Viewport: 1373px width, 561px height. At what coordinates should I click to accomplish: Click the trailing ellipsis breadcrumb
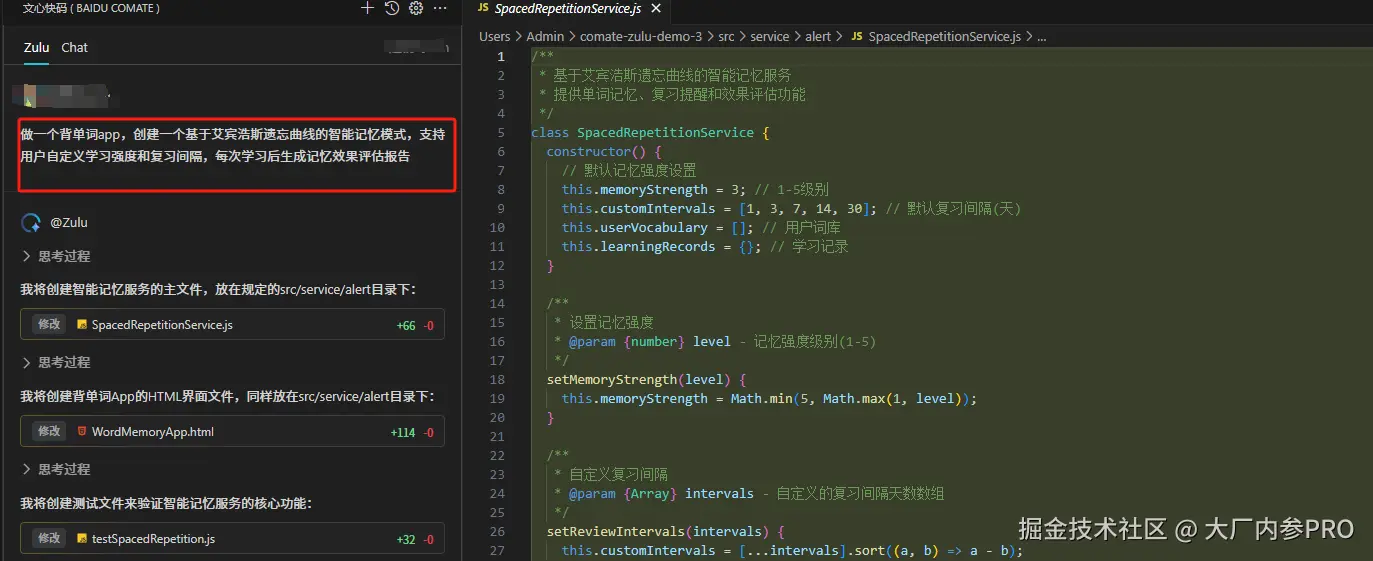pyautogui.click(x=1041, y=36)
